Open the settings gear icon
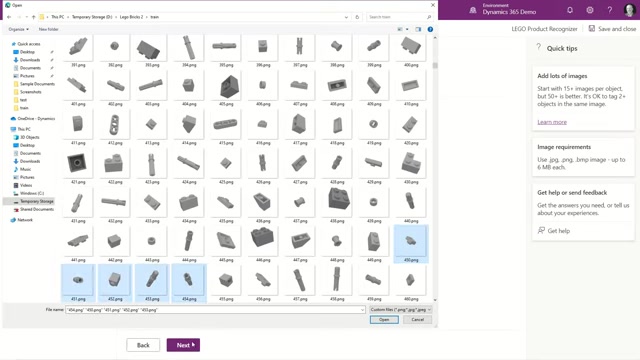 pos(590,10)
